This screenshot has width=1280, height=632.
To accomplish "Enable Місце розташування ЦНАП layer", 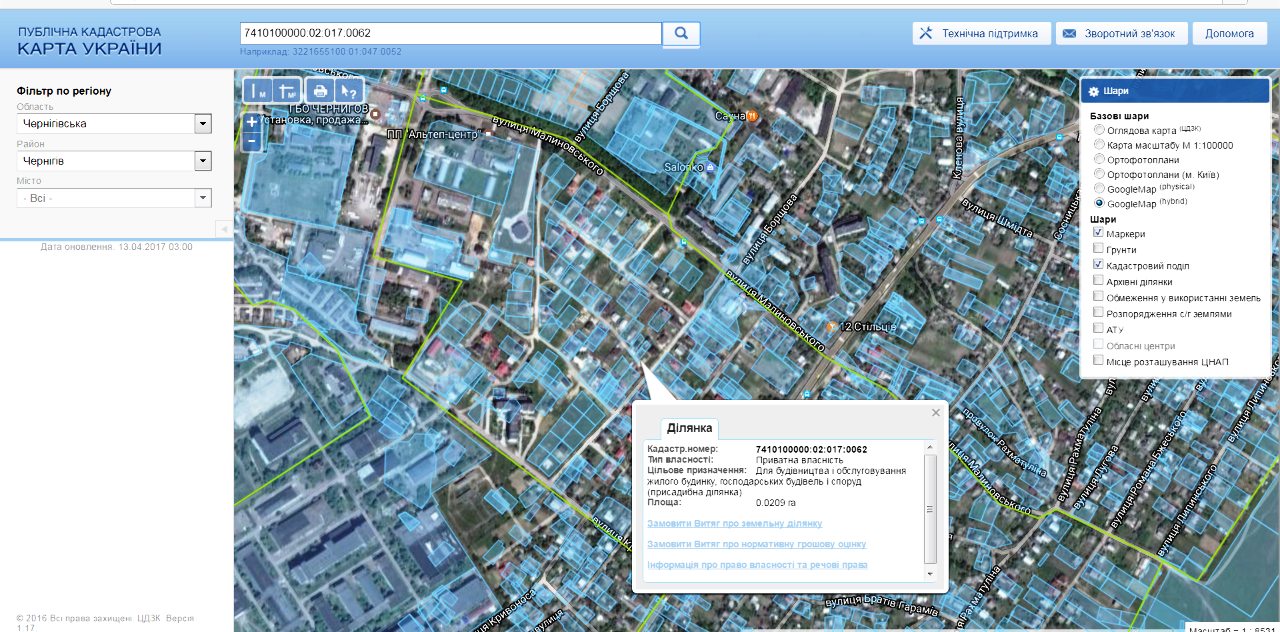I will pyautogui.click(x=1099, y=360).
